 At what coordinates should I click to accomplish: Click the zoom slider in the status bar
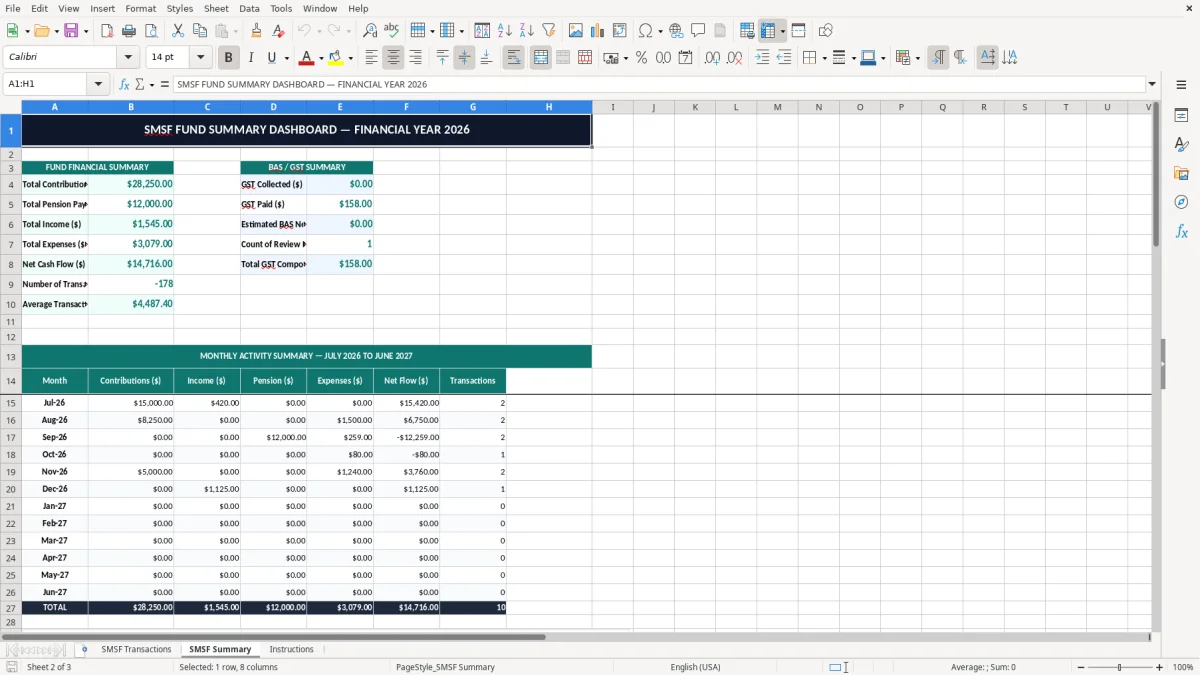click(x=1119, y=667)
